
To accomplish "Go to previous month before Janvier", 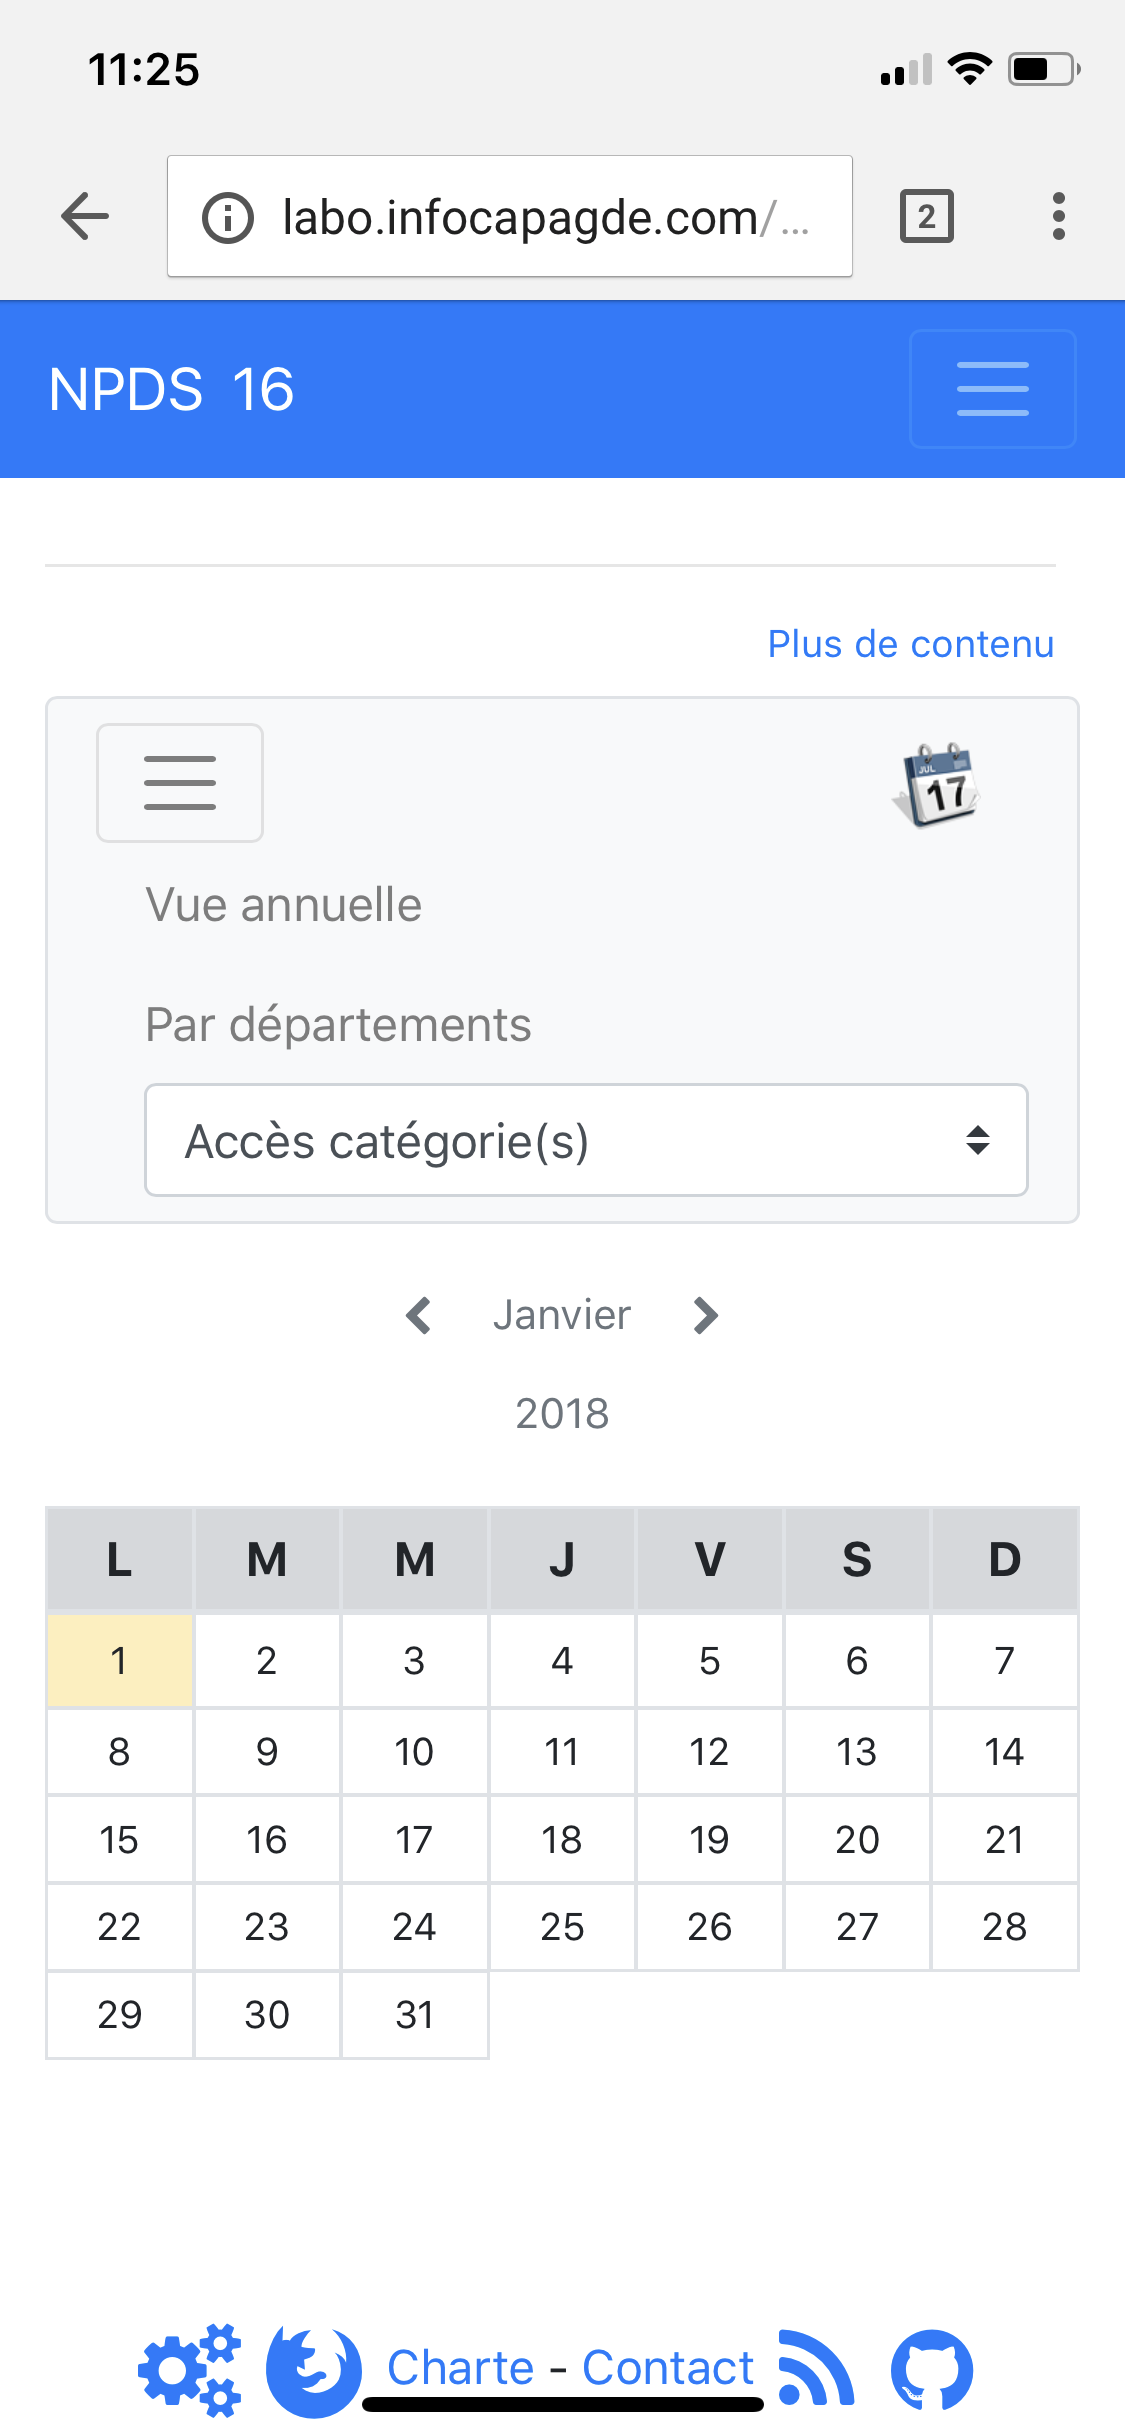I will 419,1315.
